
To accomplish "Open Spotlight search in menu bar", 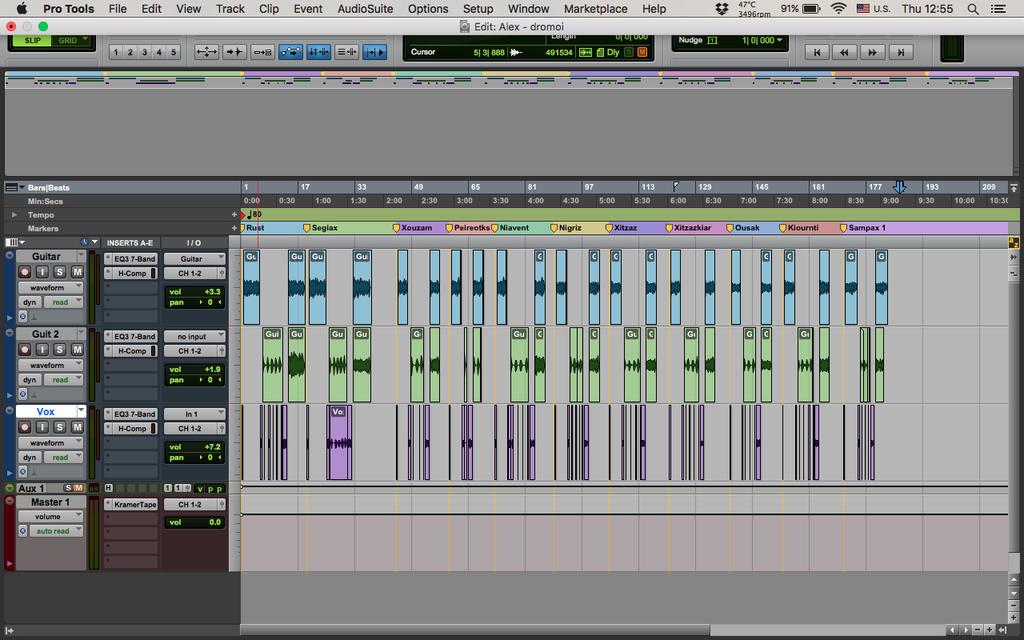I will [972, 8].
